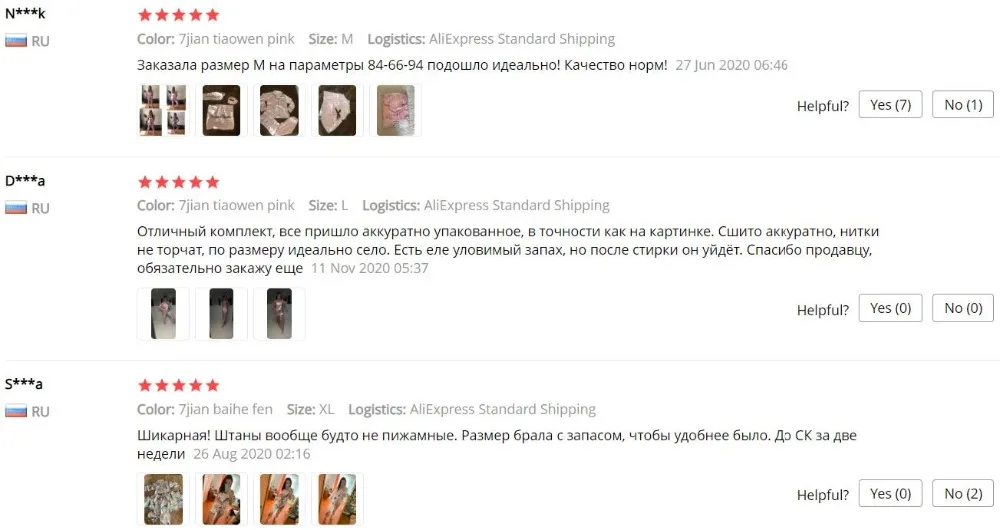Open third photo in D***a's review
The image size is (1000, 530).
pos(279,314)
